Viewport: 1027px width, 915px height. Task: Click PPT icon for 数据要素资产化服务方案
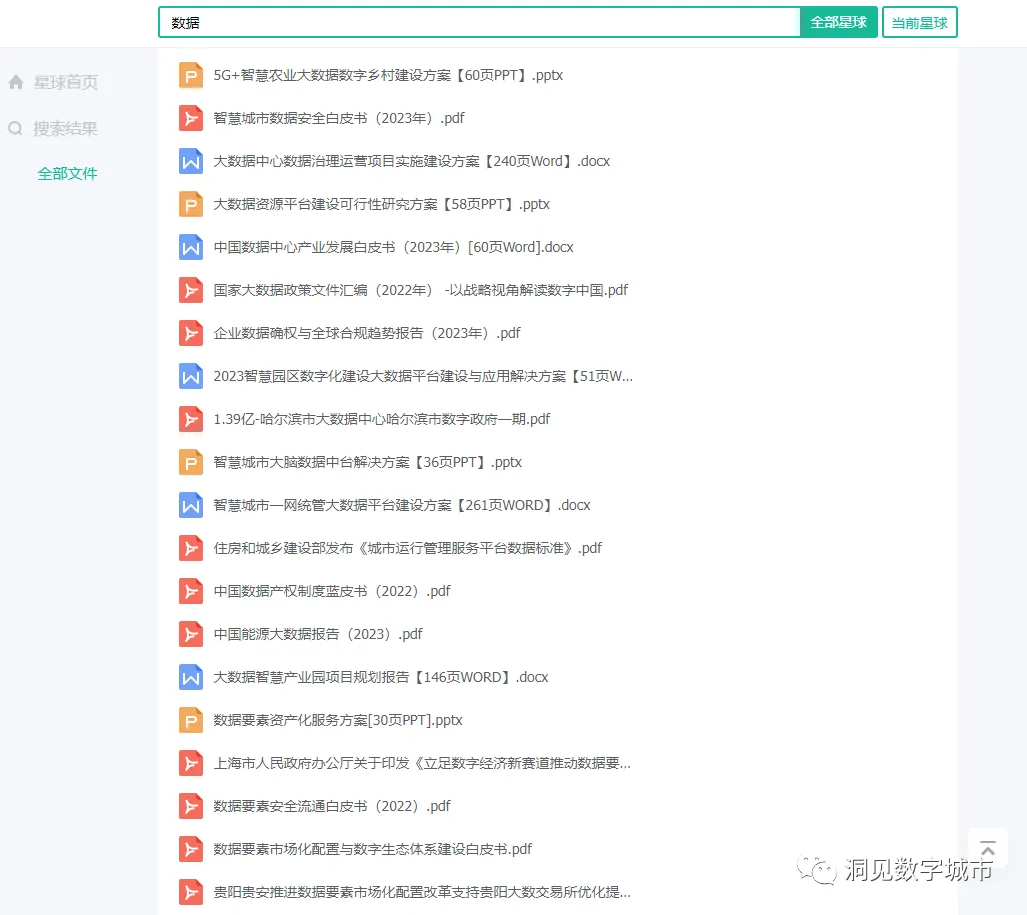click(x=191, y=720)
